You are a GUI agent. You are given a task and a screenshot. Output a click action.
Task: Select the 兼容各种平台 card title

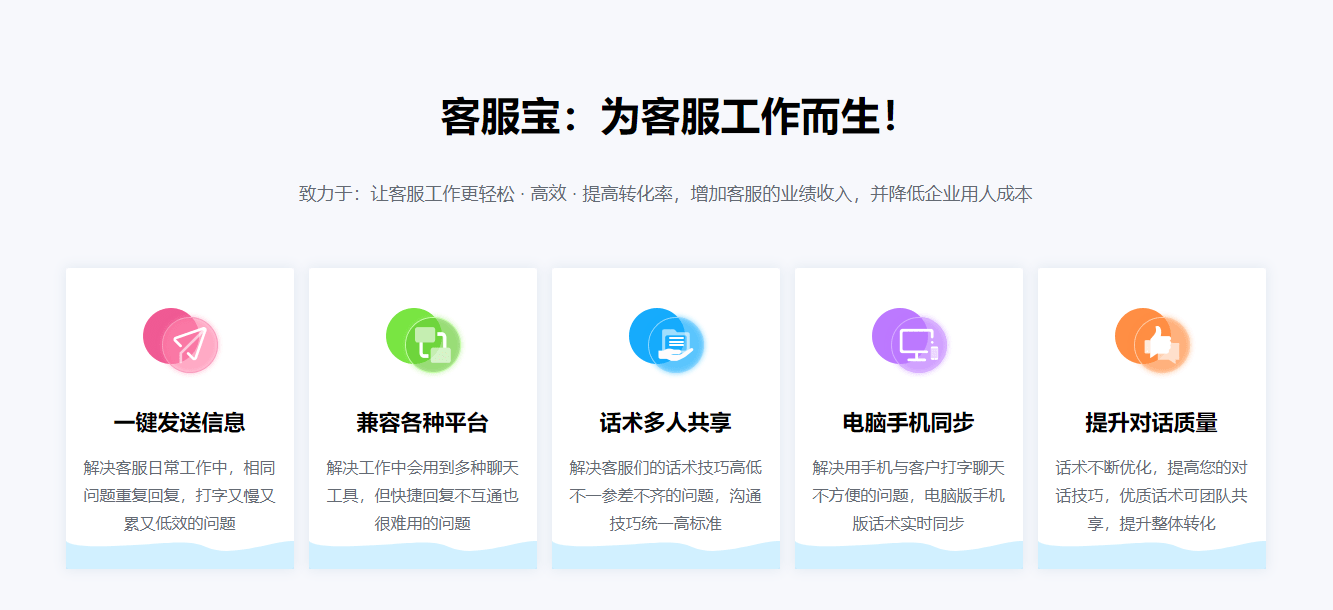(x=423, y=423)
